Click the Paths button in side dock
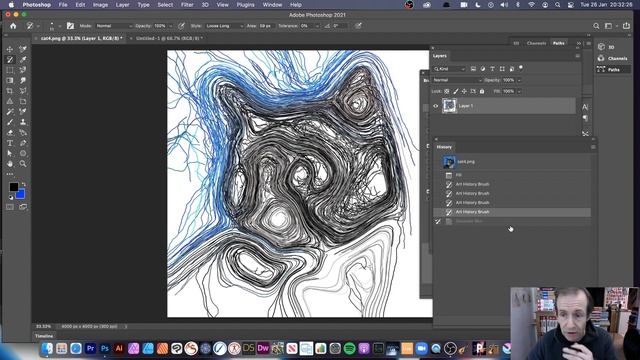 click(613, 70)
